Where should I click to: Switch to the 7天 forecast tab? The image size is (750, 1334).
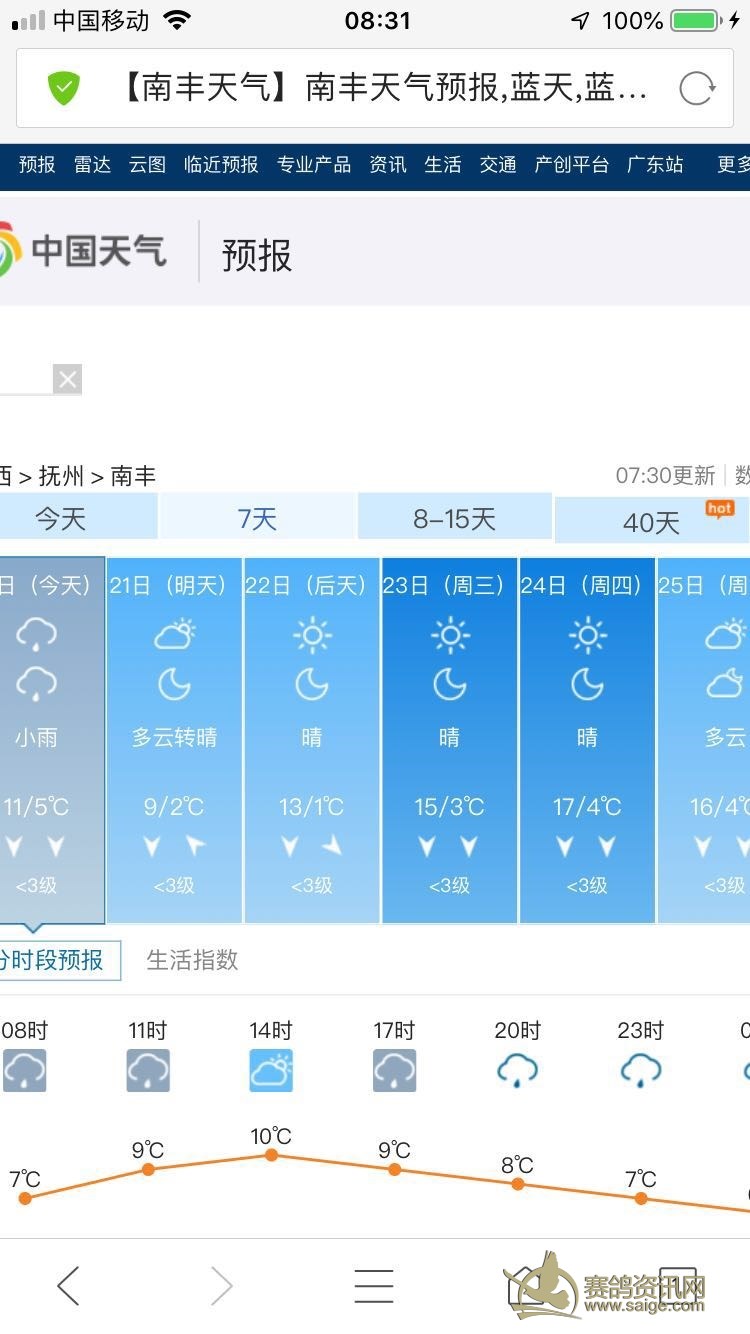257,518
